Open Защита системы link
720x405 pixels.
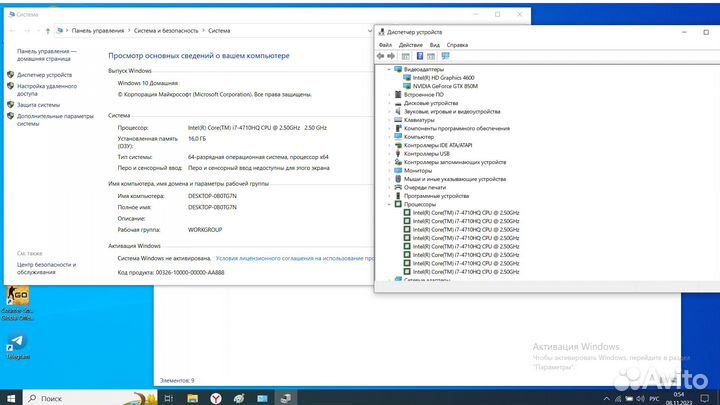38,104
